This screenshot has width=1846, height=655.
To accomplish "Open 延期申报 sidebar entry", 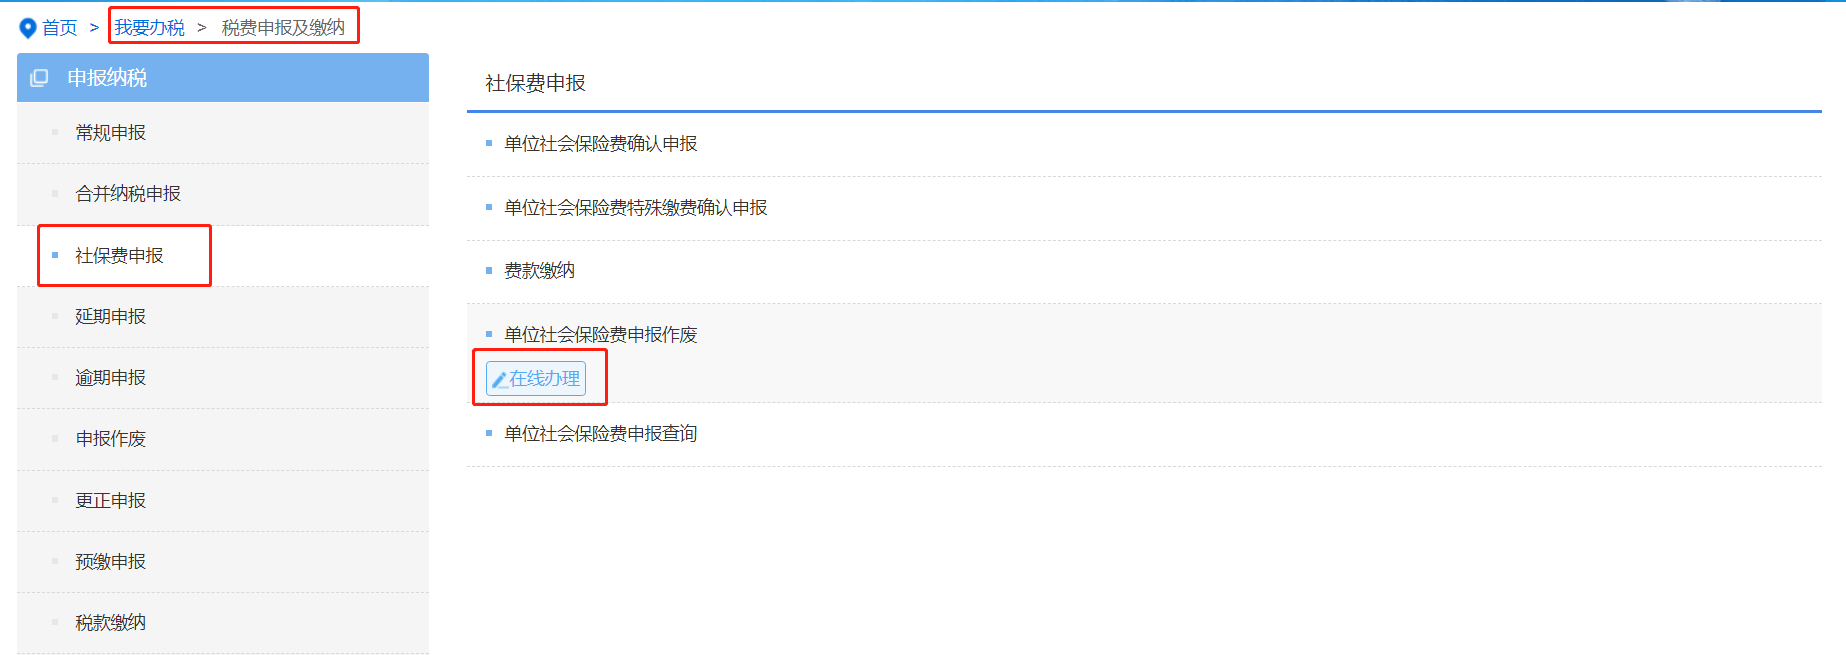I will coord(111,317).
